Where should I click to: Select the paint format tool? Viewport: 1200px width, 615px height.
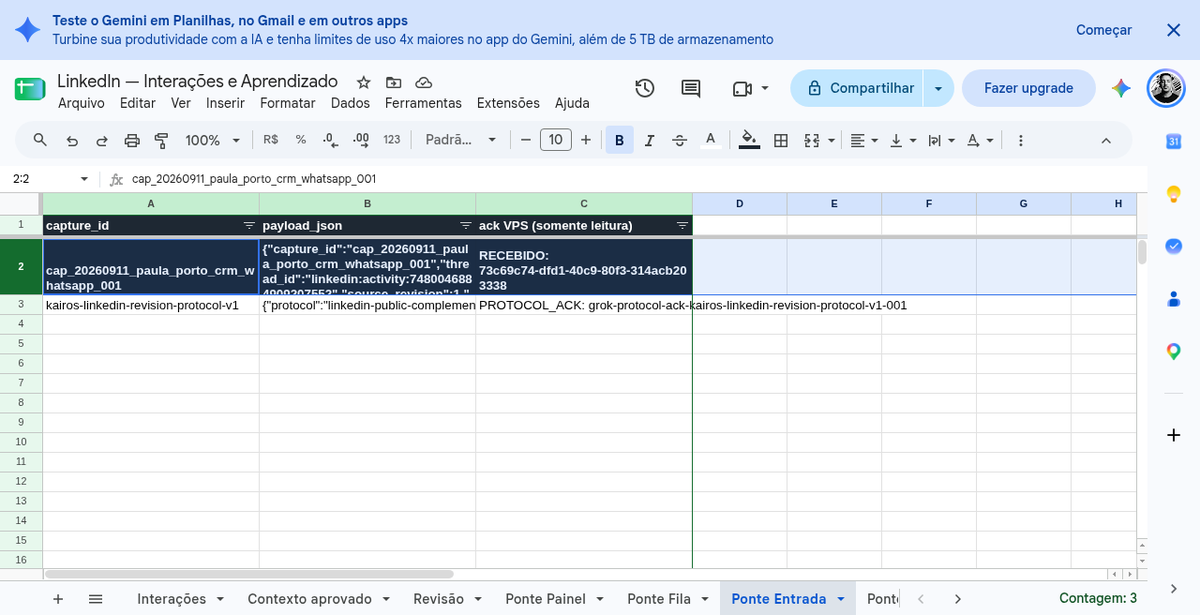[x=161, y=140]
